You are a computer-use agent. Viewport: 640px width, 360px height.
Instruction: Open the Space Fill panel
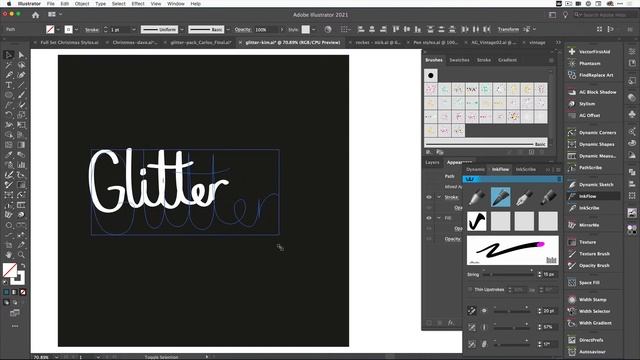(589, 282)
